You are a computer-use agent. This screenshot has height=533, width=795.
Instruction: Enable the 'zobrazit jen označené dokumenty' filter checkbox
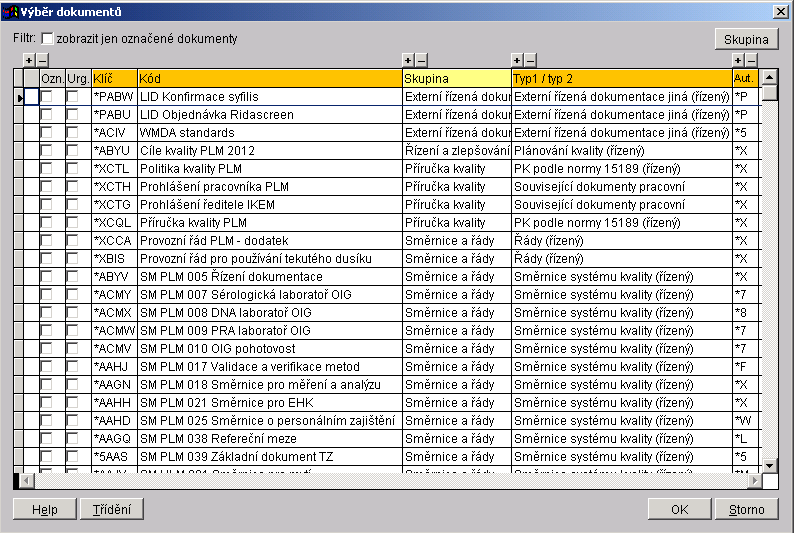[47, 39]
